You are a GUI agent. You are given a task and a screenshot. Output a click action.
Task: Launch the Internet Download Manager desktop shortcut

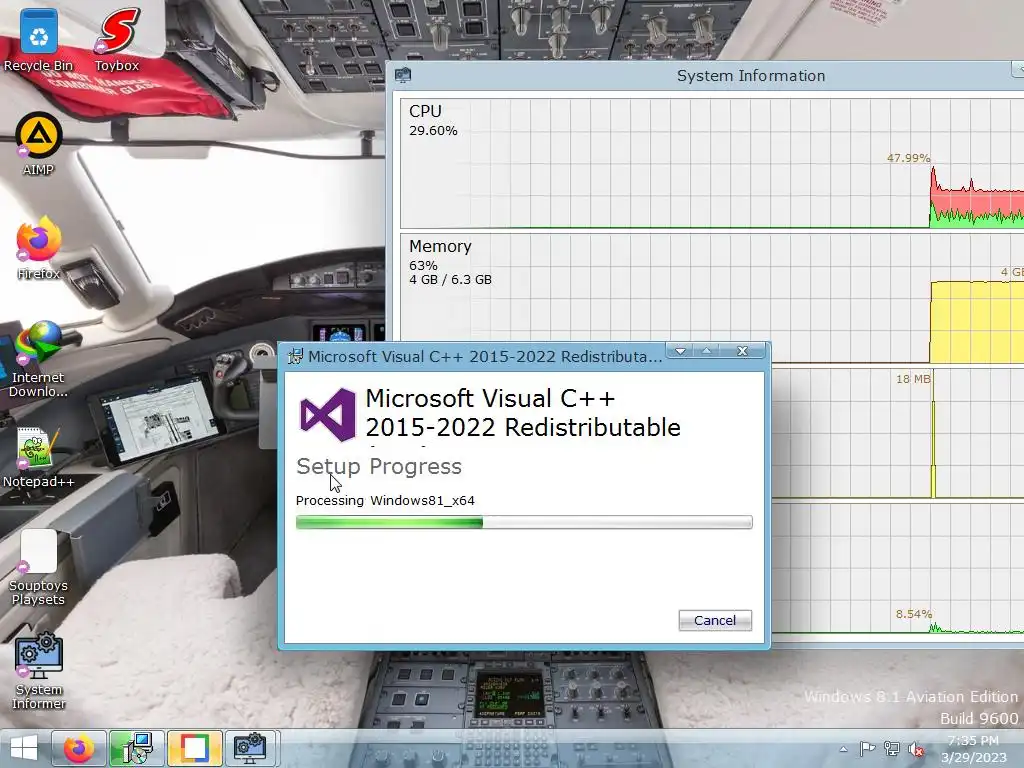tap(38, 359)
